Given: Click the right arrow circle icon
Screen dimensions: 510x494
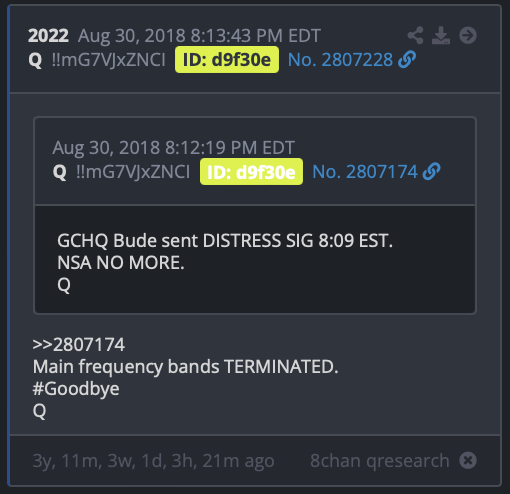Looking at the screenshot, I should coord(468,35).
